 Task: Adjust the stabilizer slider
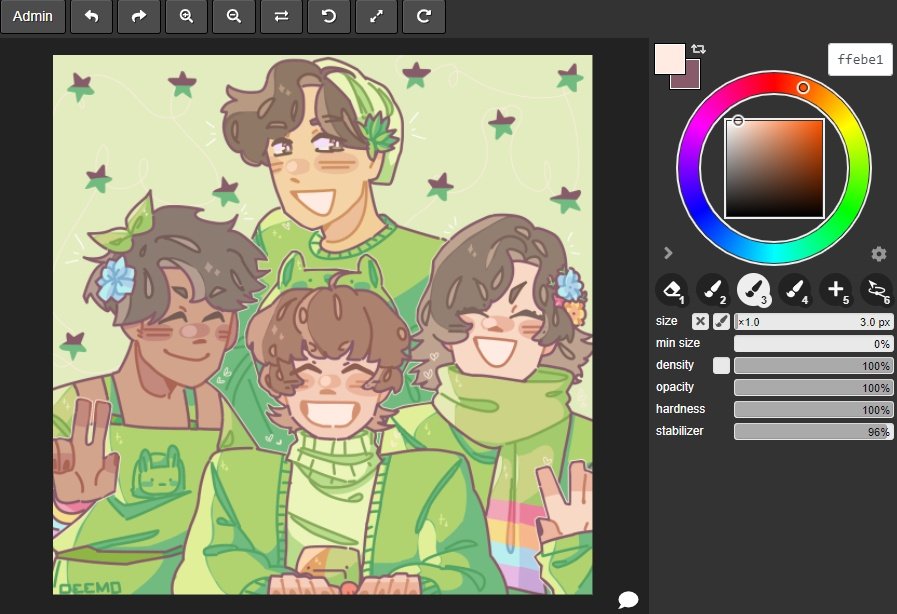pyautogui.click(x=813, y=431)
